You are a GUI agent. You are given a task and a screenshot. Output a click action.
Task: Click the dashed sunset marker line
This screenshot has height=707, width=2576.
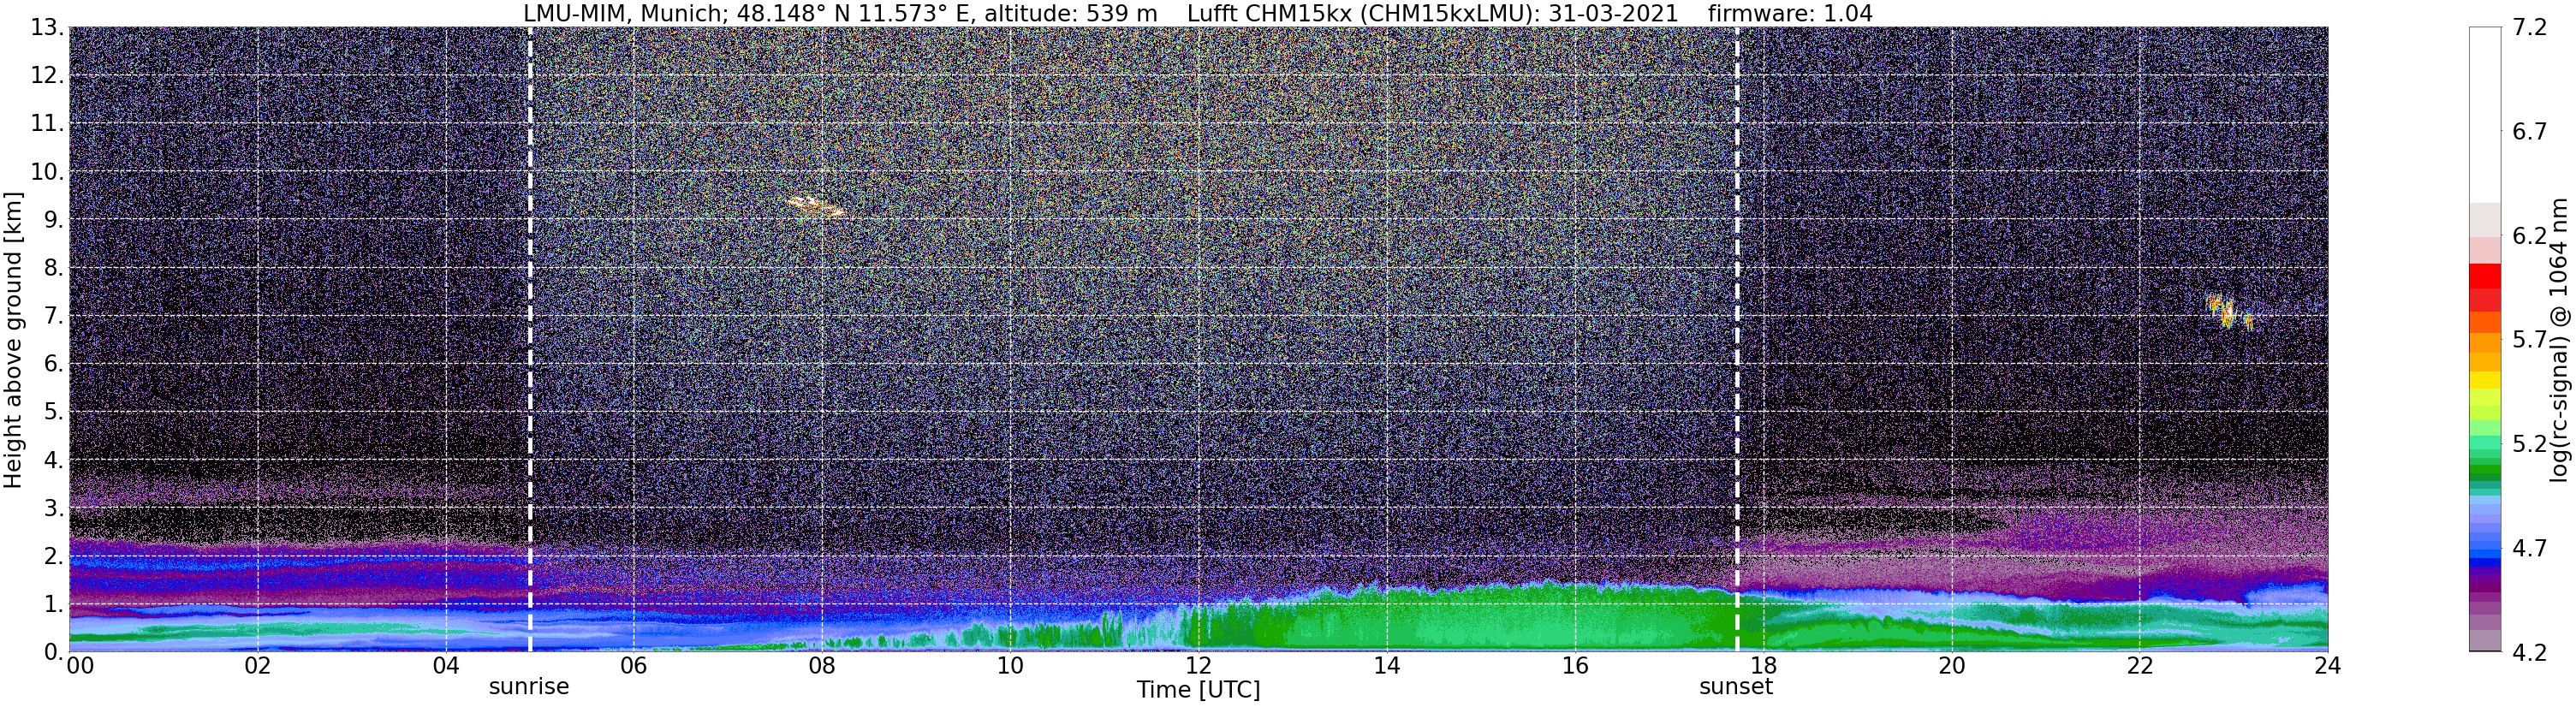1737,340
